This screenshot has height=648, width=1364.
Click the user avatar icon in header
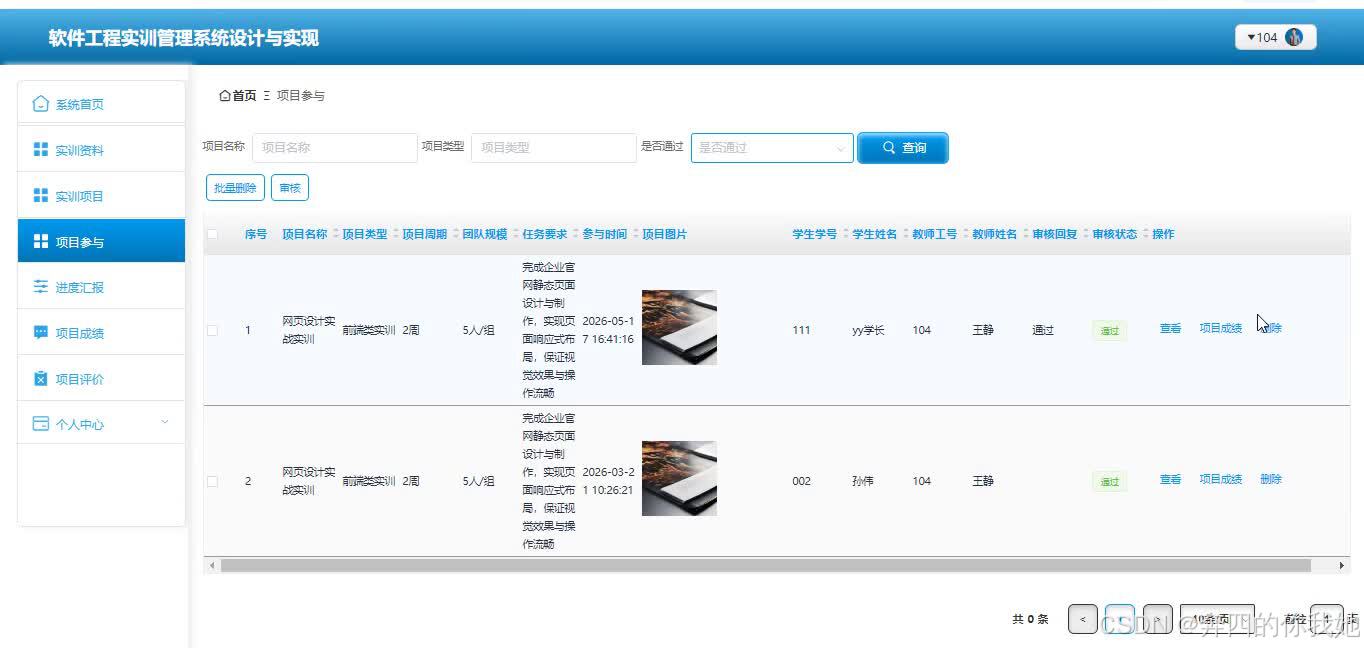[x=1294, y=38]
